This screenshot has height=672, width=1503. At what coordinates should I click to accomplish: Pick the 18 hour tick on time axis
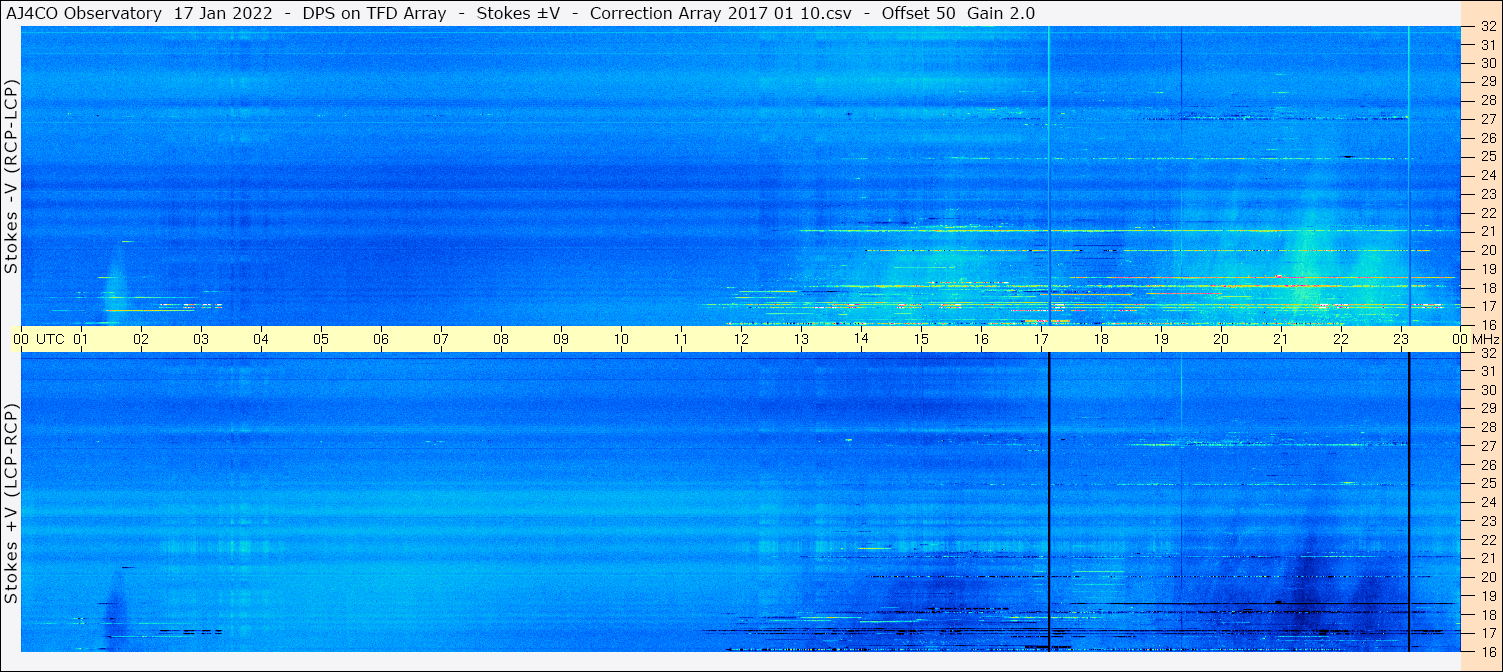[x=1101, y=339]
